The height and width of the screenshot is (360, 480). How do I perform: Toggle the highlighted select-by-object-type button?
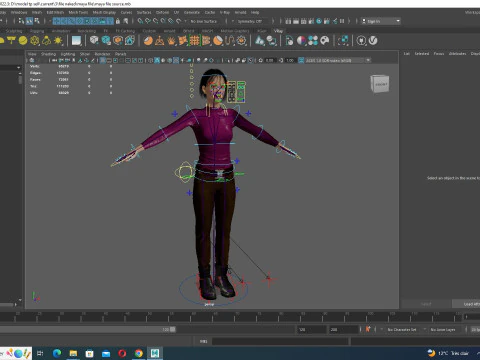click(29, 21)
